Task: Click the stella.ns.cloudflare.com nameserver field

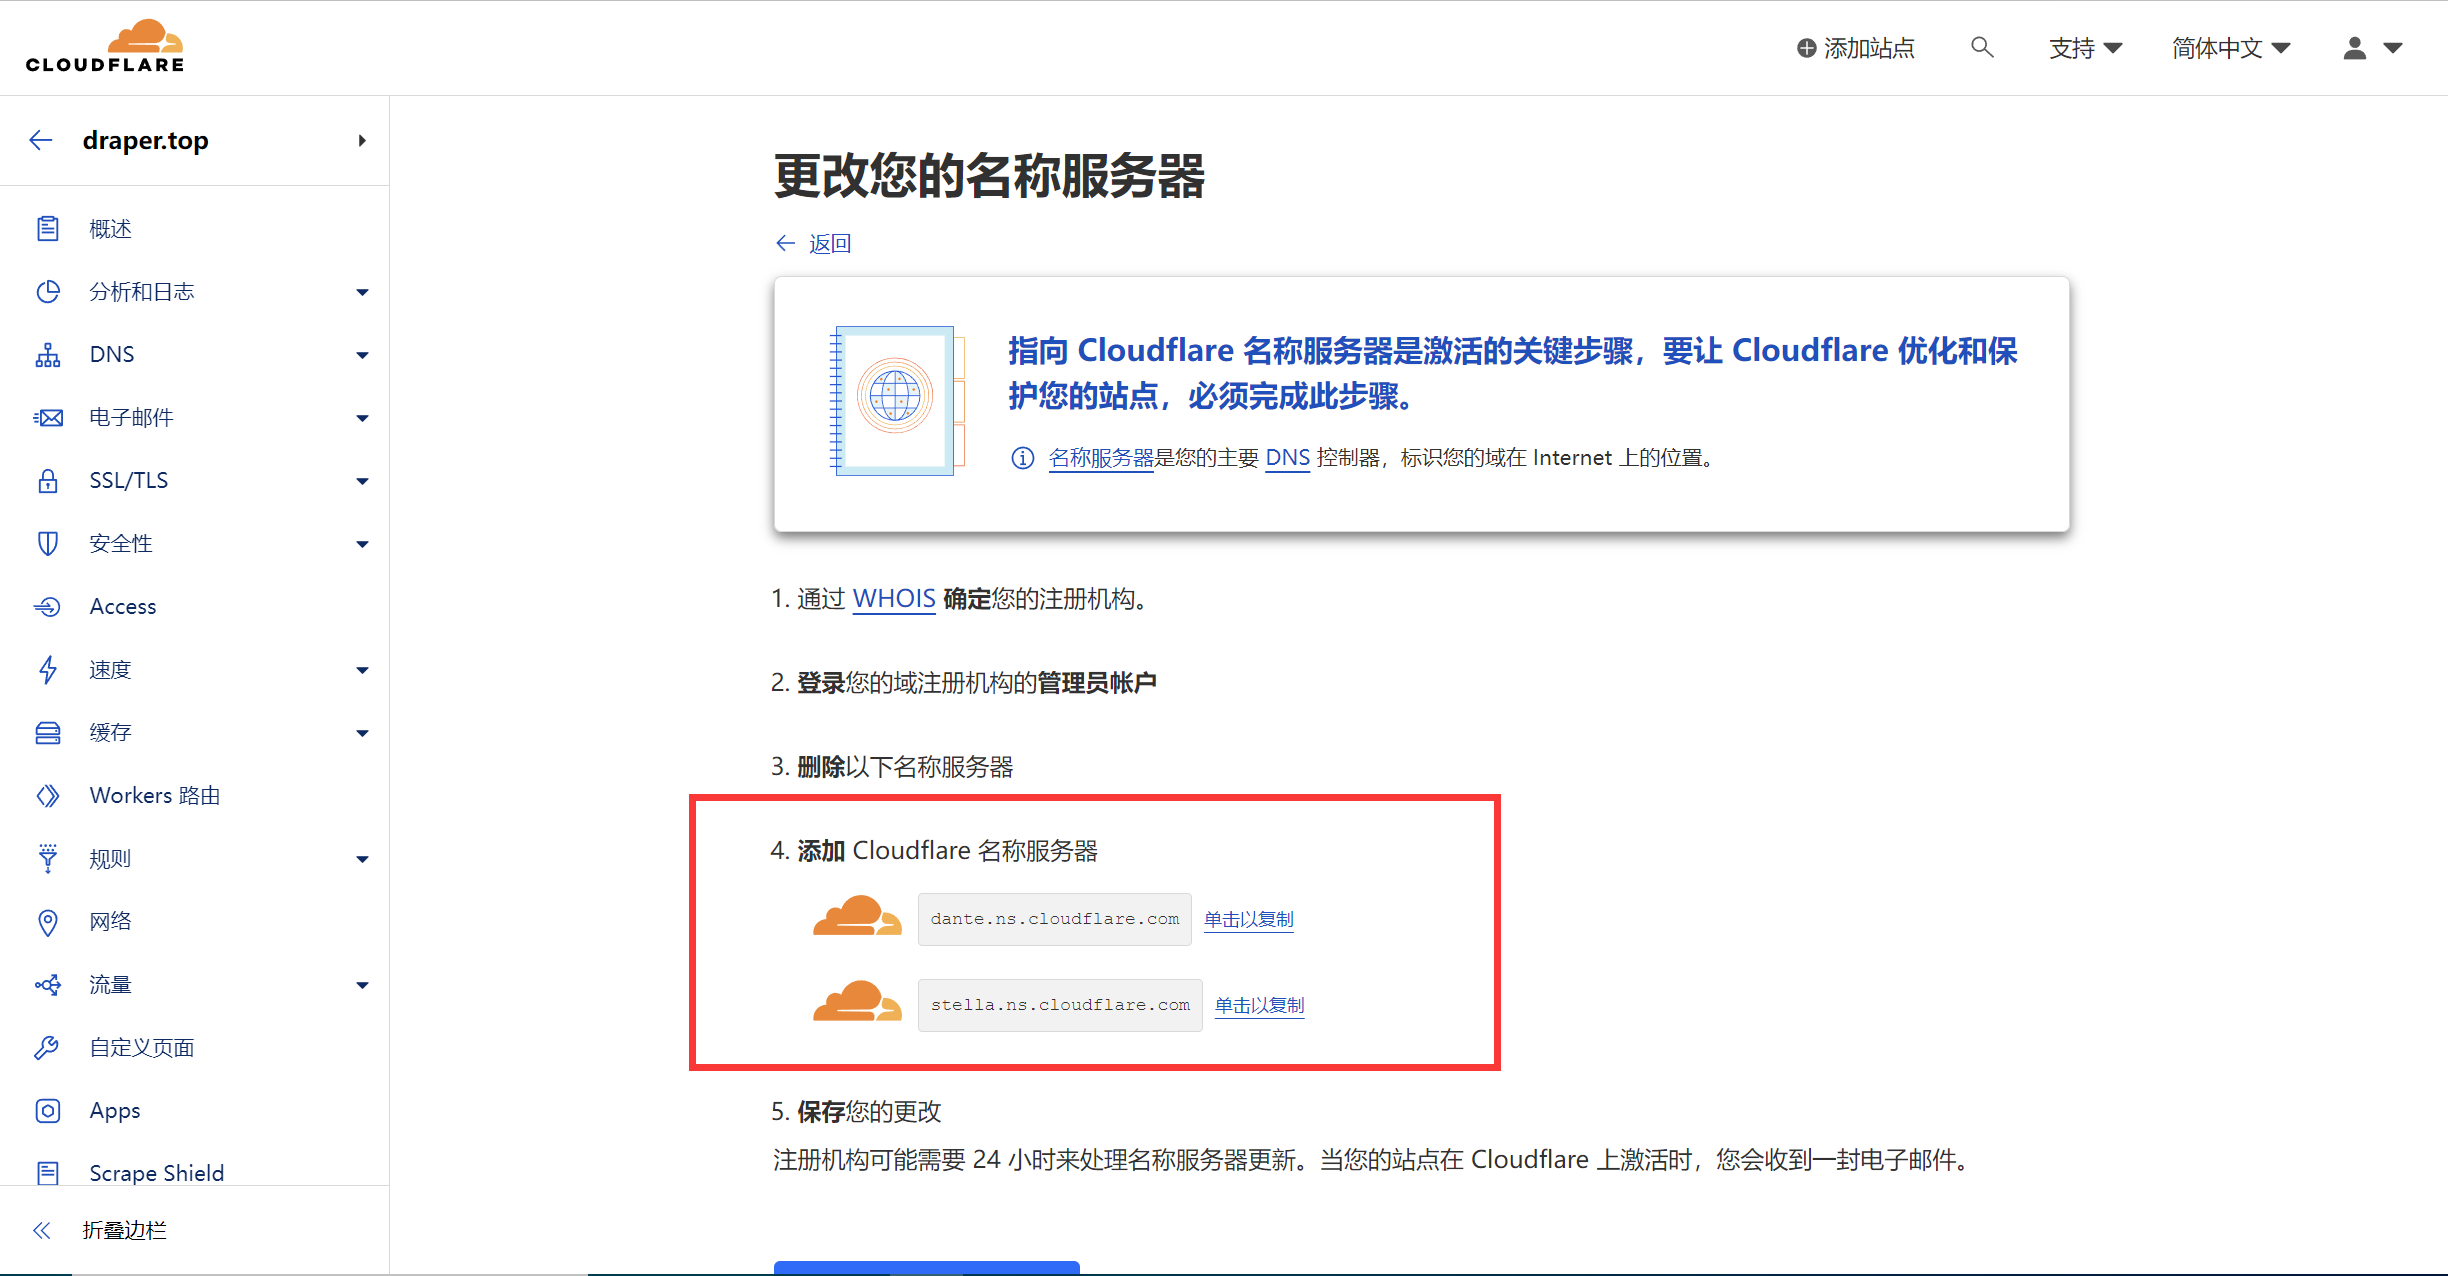Action: pos(1060,1005)
